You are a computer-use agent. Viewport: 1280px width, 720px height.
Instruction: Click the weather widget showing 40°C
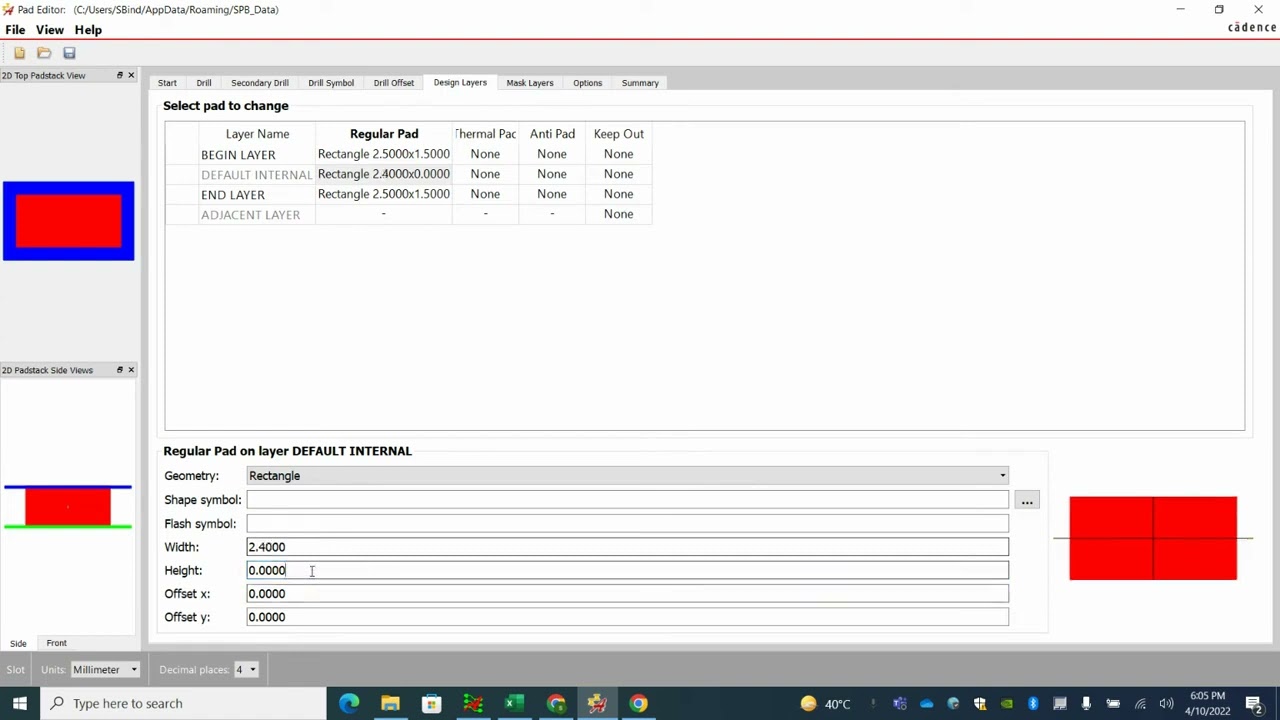pyautogui.click(x=825, y=704)
